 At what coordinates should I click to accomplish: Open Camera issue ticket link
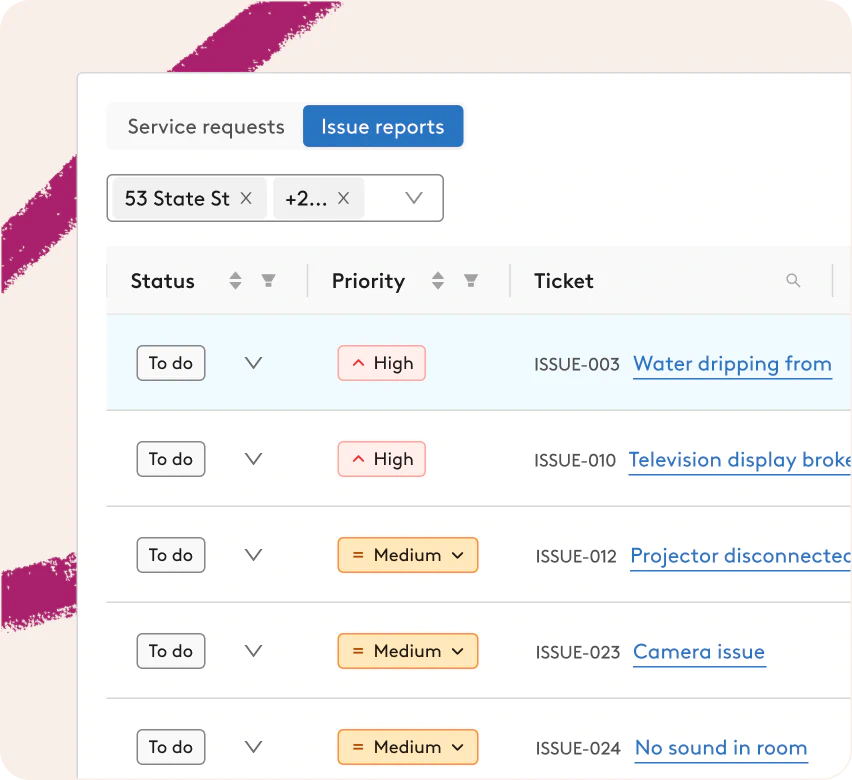[699, 652]
